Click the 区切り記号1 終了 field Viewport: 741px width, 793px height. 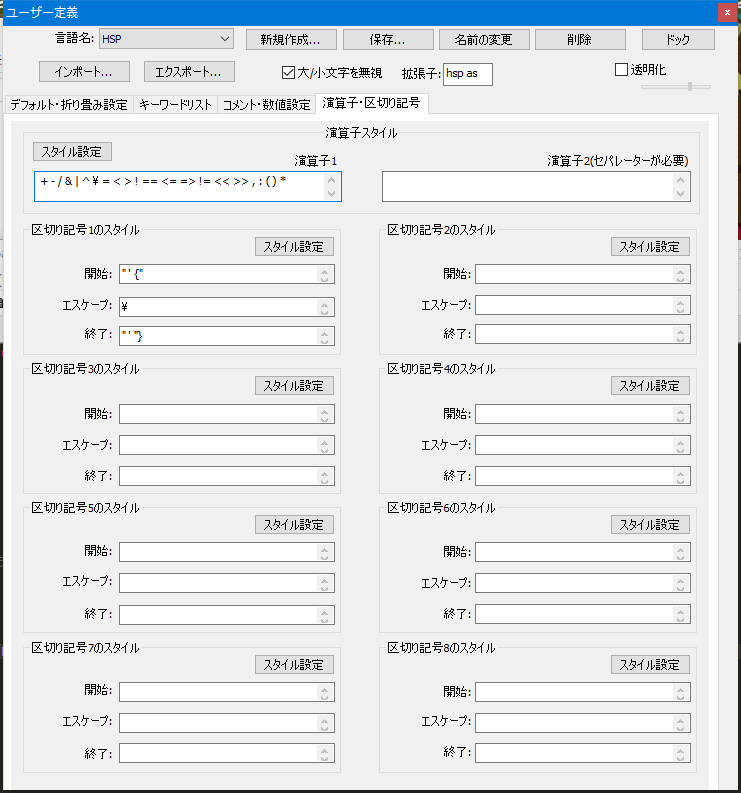point(227,336)
